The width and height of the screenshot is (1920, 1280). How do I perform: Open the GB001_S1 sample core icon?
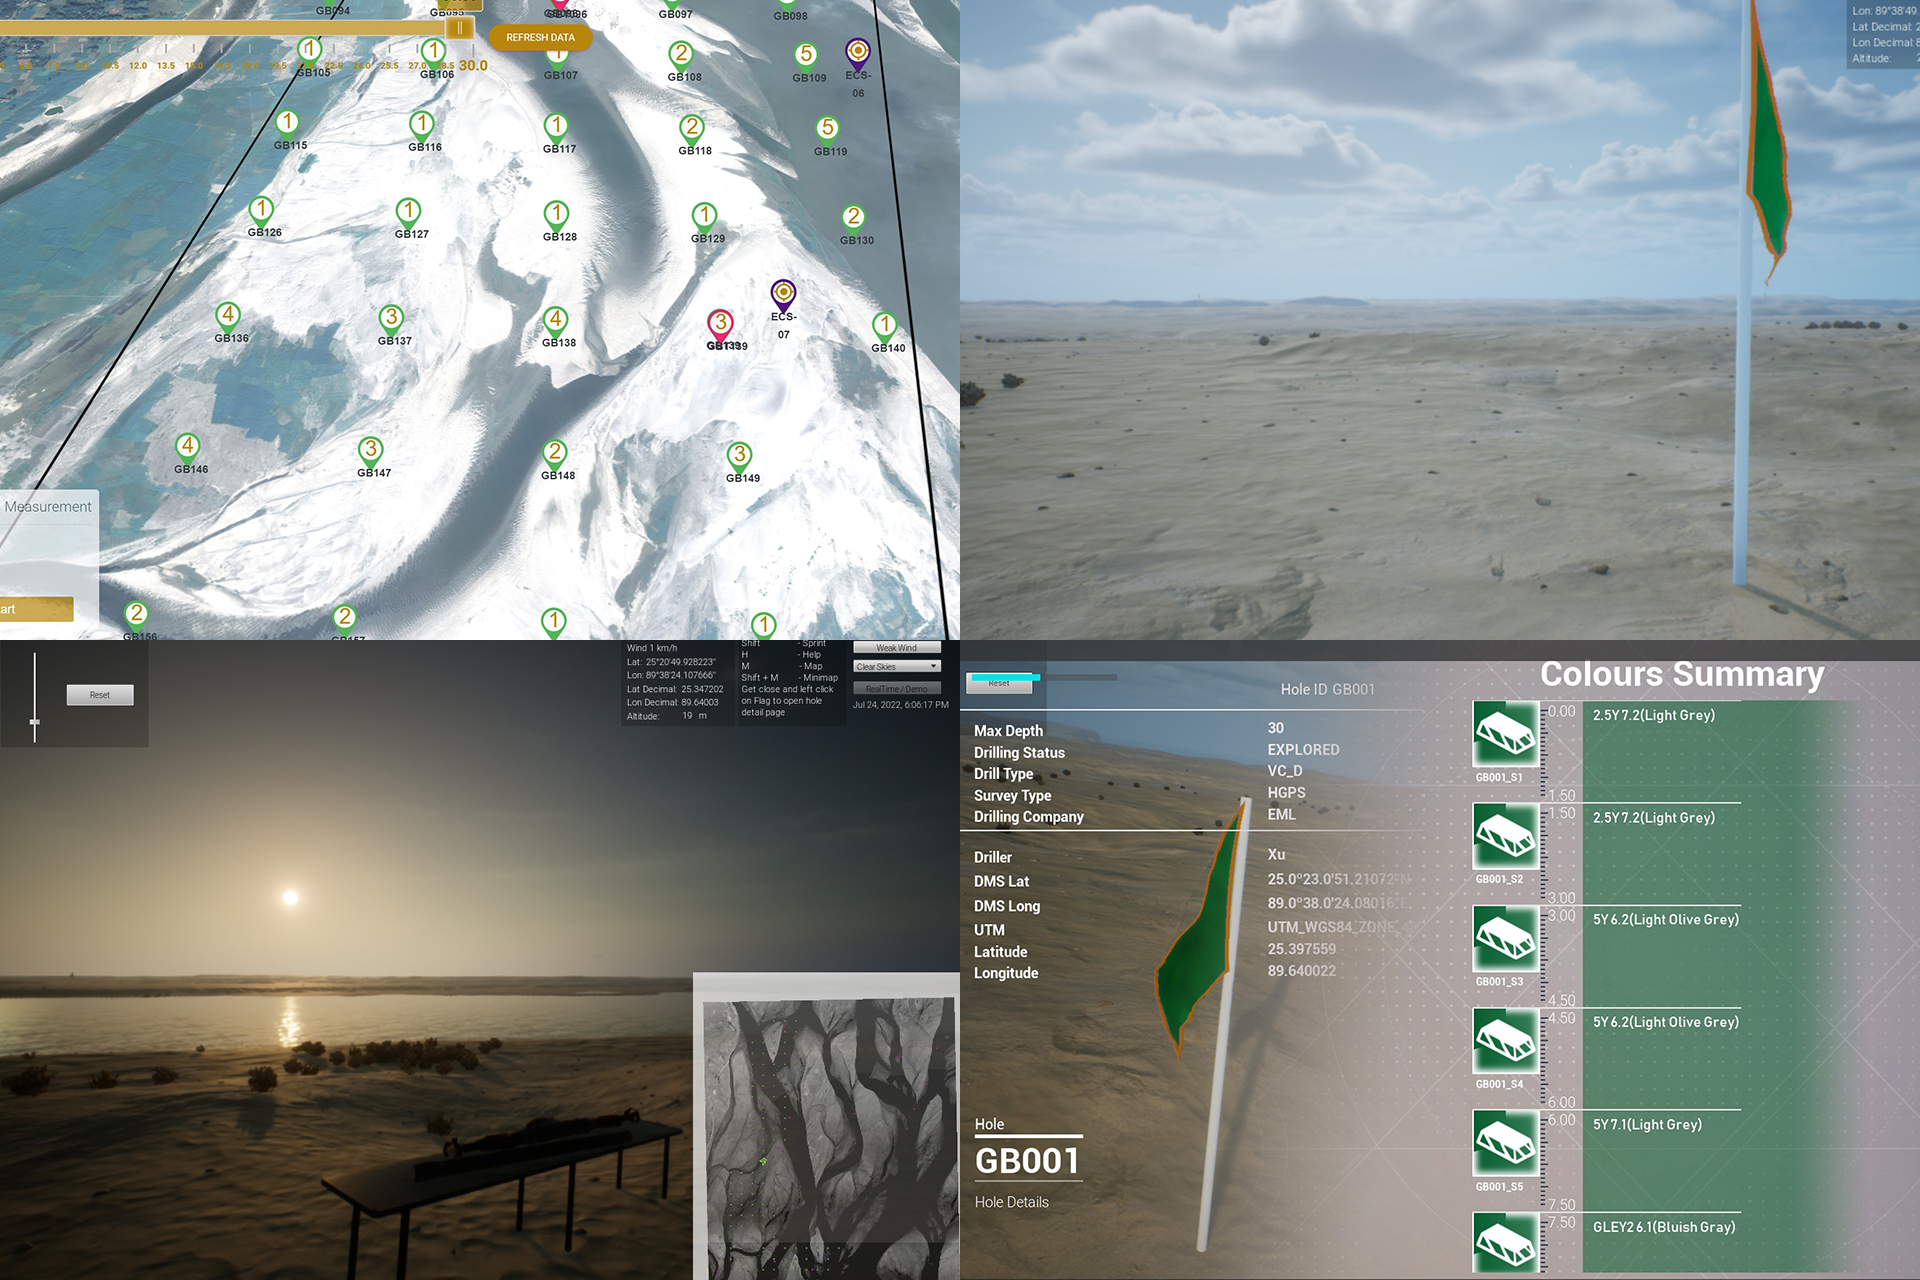click(x=1505, y=734)
